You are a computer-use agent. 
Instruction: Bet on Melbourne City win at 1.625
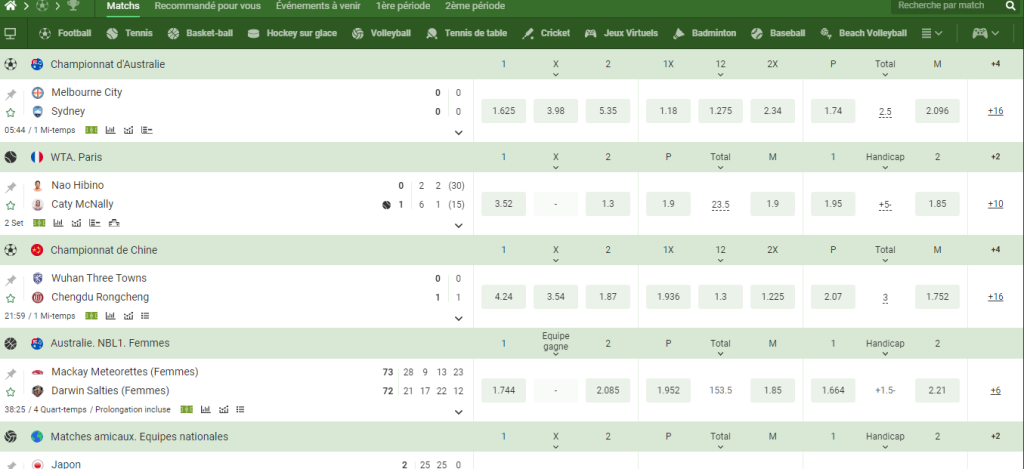(x=504, y=111)
